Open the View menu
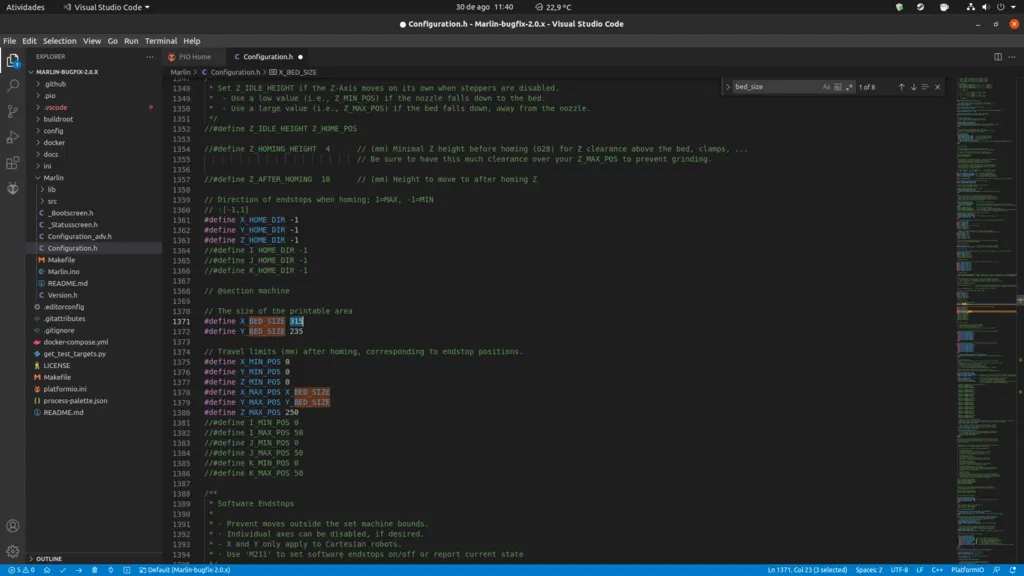 point(91,40)
